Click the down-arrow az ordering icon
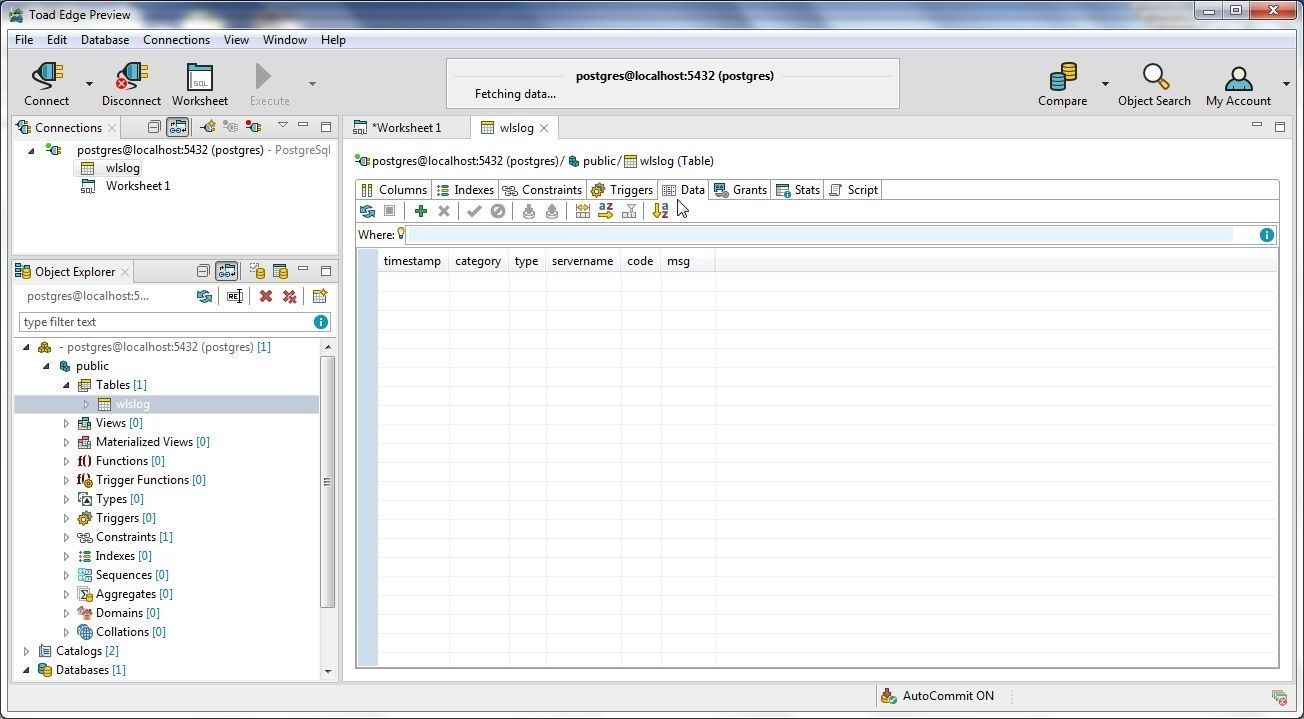1304x719 pixels. click(660, 211)
